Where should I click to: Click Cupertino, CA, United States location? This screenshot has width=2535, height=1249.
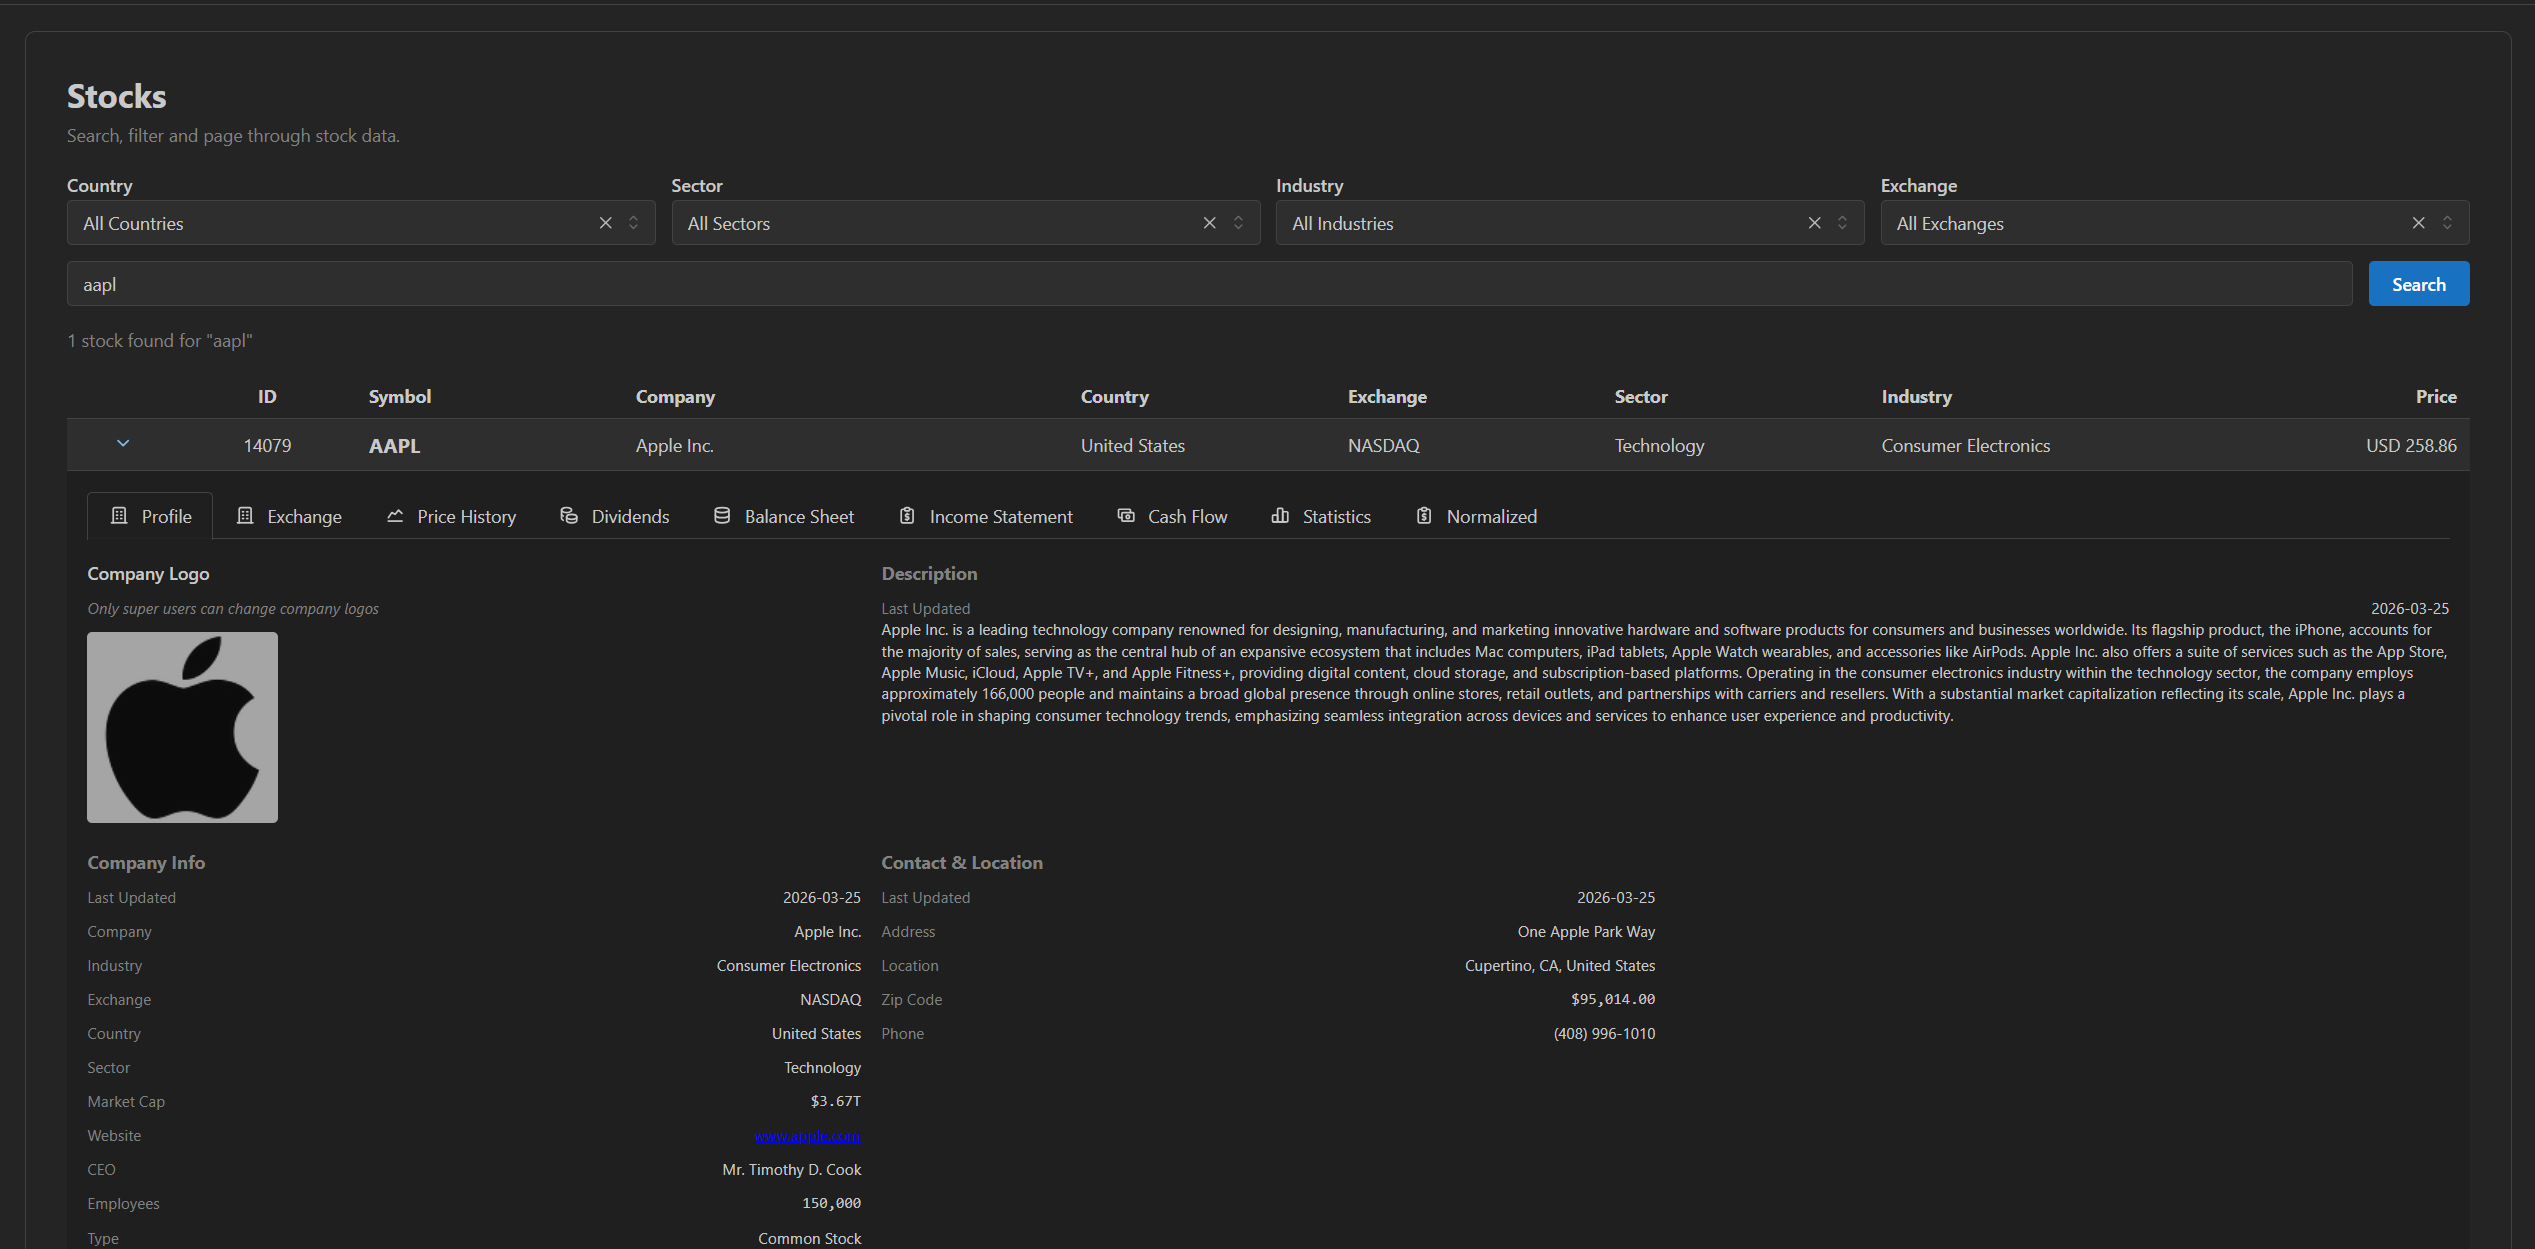point(1560,966)
